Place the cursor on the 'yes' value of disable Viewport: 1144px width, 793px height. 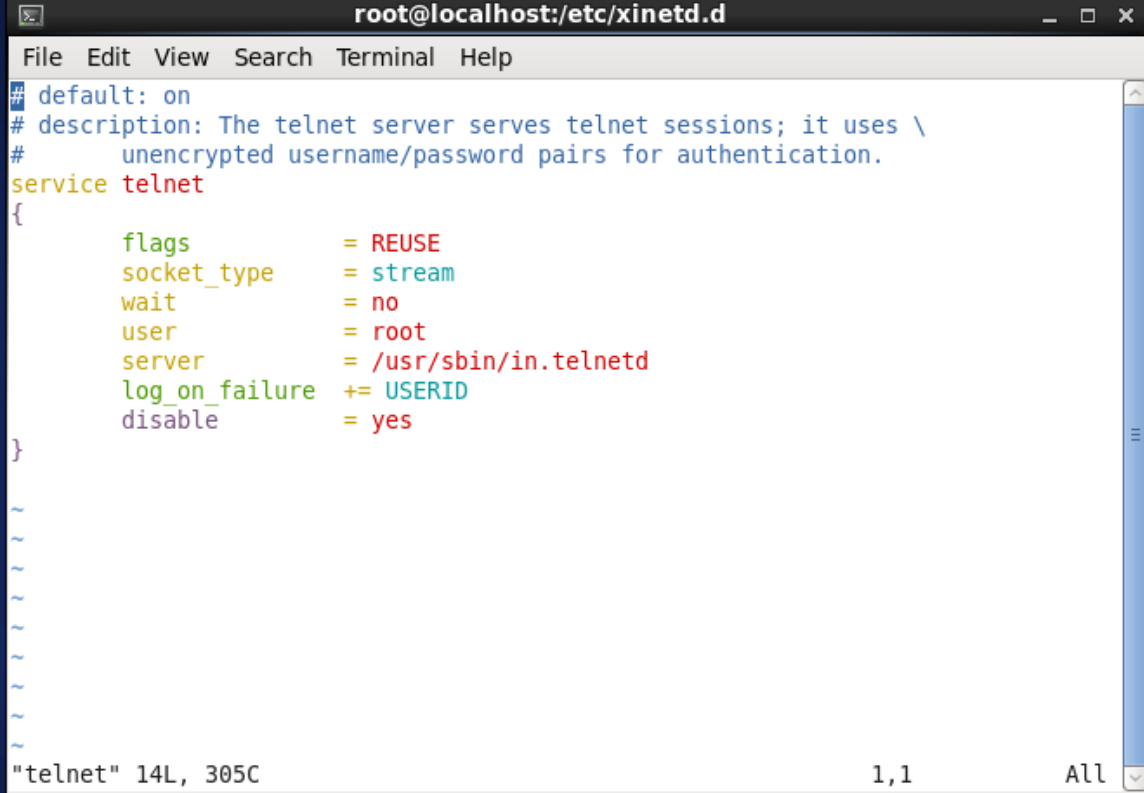tap(392, 420)
